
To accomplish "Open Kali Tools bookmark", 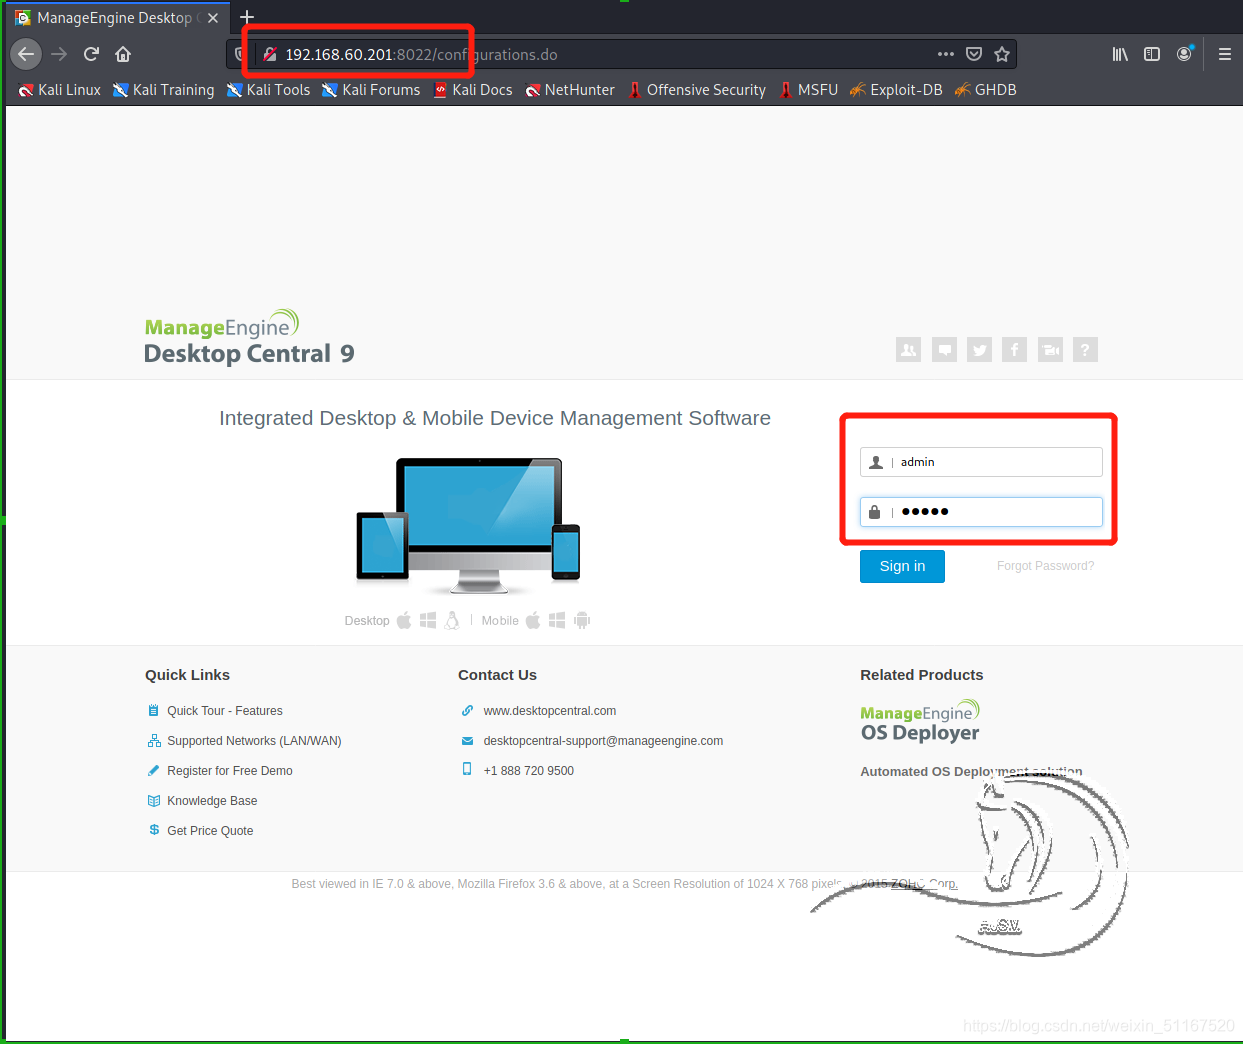I will [x=268, y=90].
